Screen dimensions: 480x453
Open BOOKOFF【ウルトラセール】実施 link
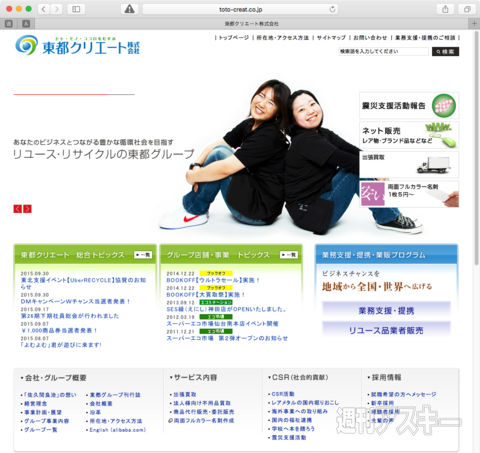[213, 280]
